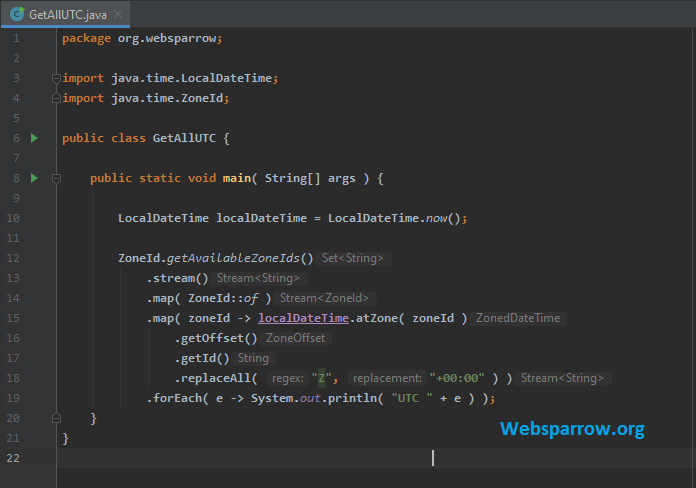
Task: Click the "Z" string literal on line 18
Action: pos(321,378)
